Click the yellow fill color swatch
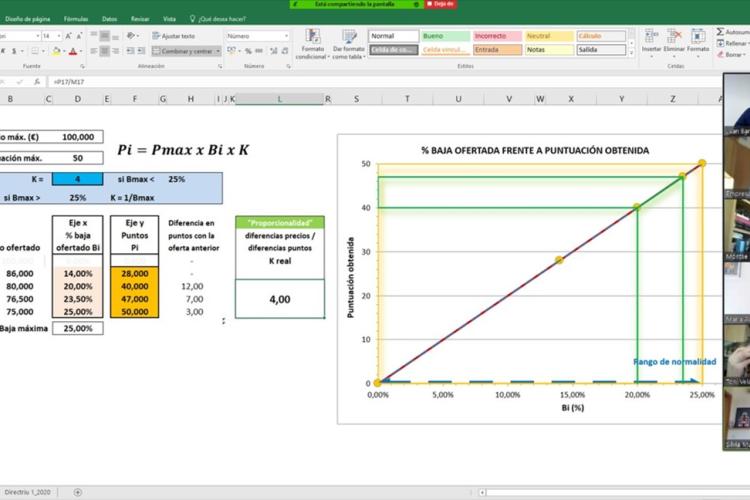Image resolution: width=750 pixels, height=500 pixels. tap(56, 51)
